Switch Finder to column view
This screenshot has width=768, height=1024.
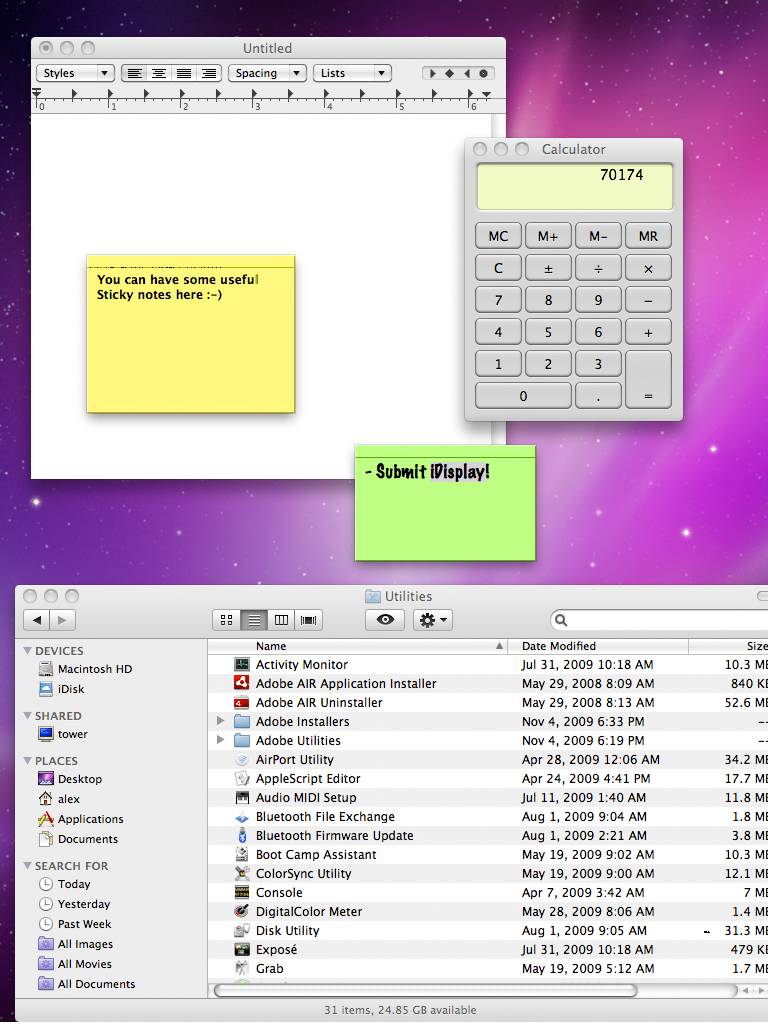pyautogui.click(x=281, y=620)
